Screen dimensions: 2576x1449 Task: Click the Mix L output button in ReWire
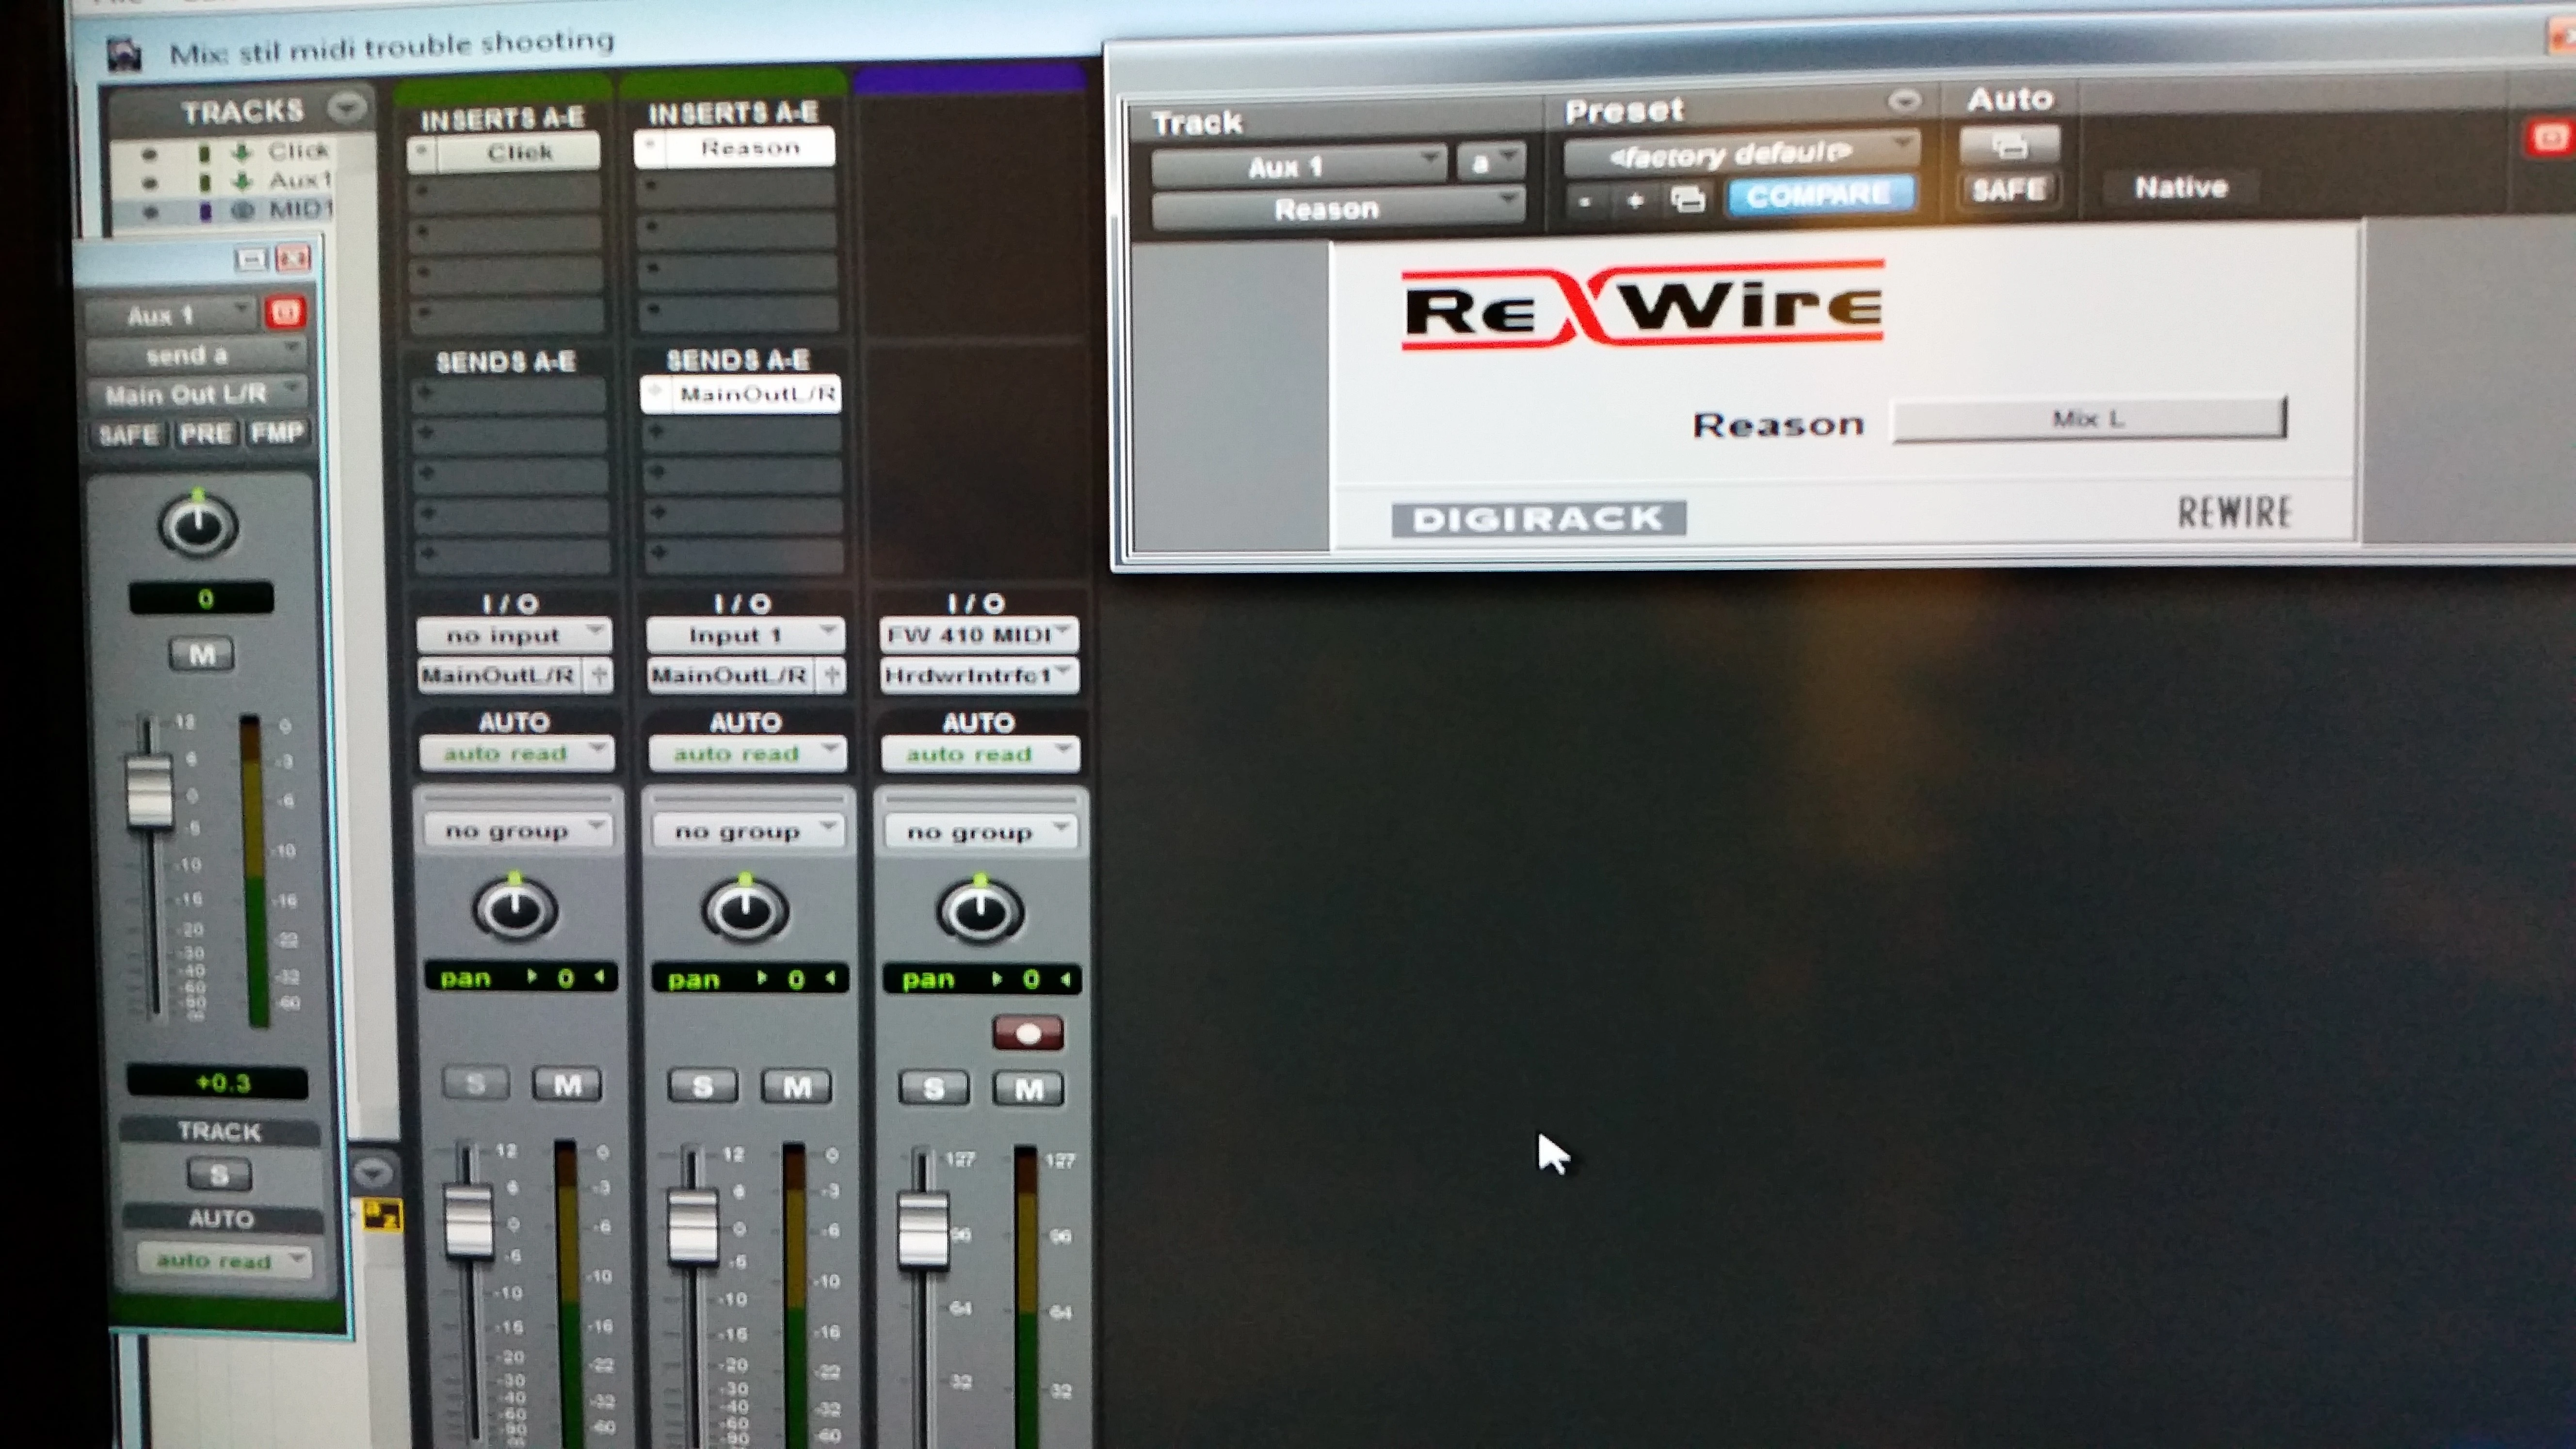(2088, 419)
